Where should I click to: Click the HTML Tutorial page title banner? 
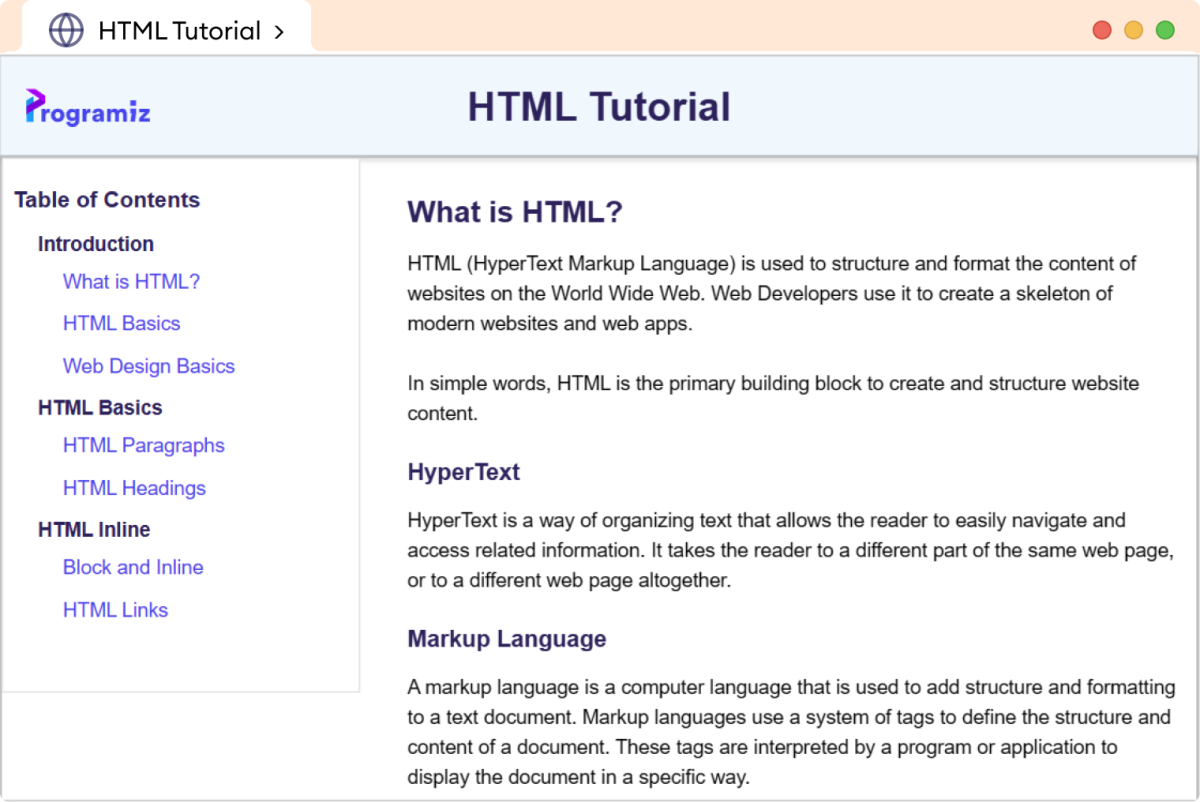tap(599, 107)
